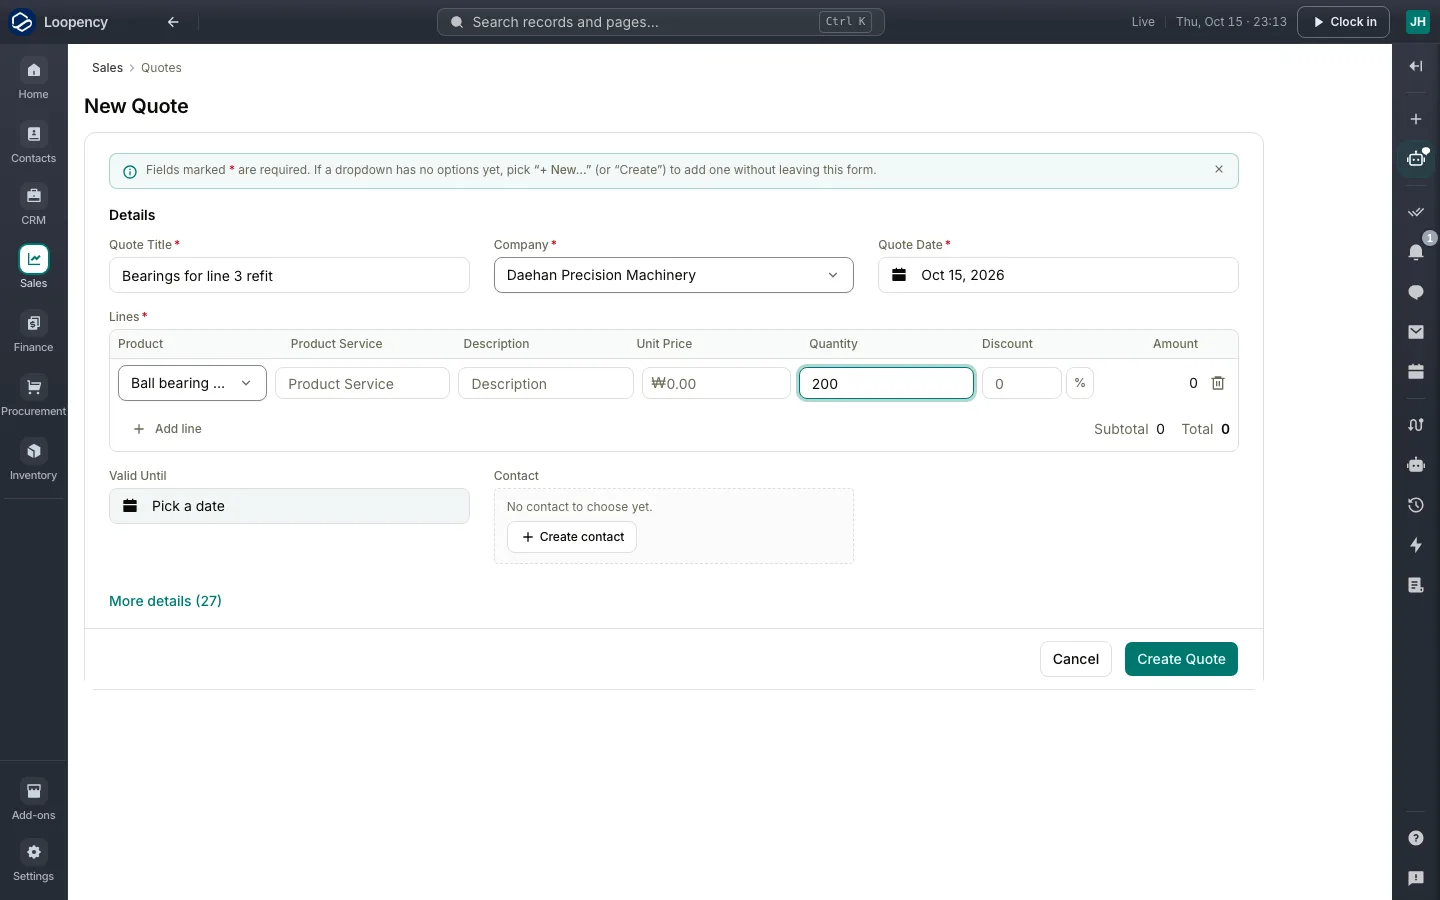Click the Sales breadcrumb
Image resolution: width=1440 pixels, height=900 pixels.
pyautogui.click(x=107, y=68)
